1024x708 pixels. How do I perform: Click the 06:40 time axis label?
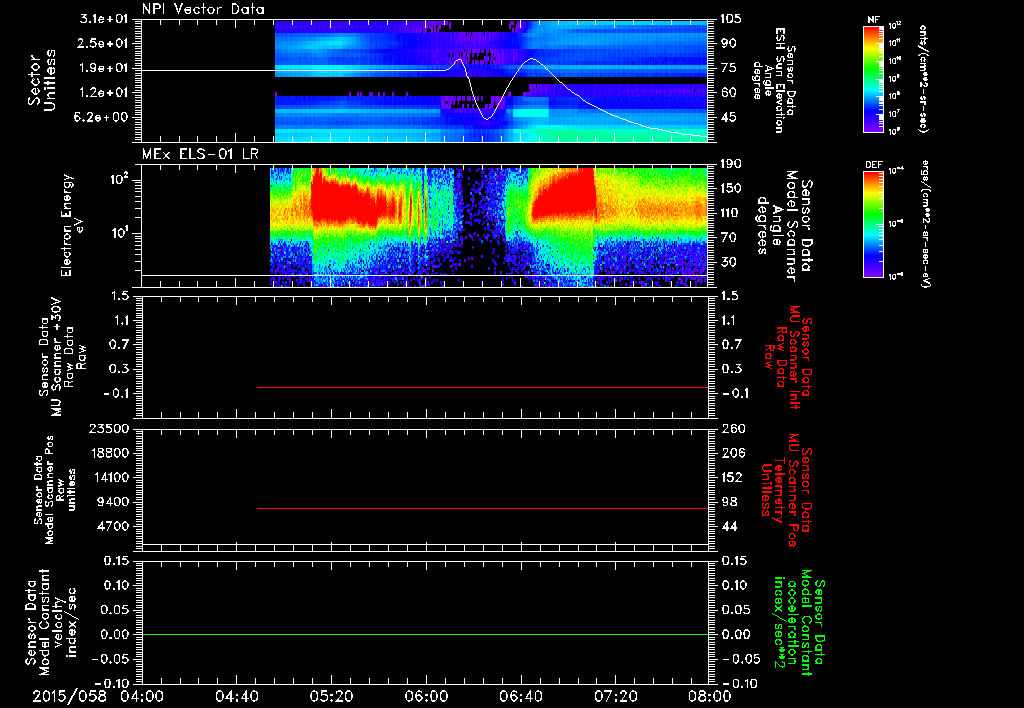[520, 696]
